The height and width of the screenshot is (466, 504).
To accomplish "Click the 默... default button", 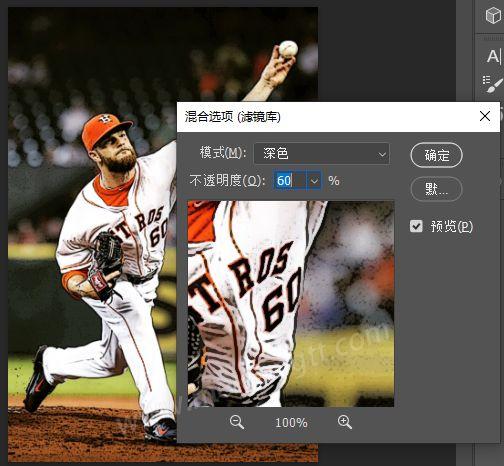I will tap(436, 189).
